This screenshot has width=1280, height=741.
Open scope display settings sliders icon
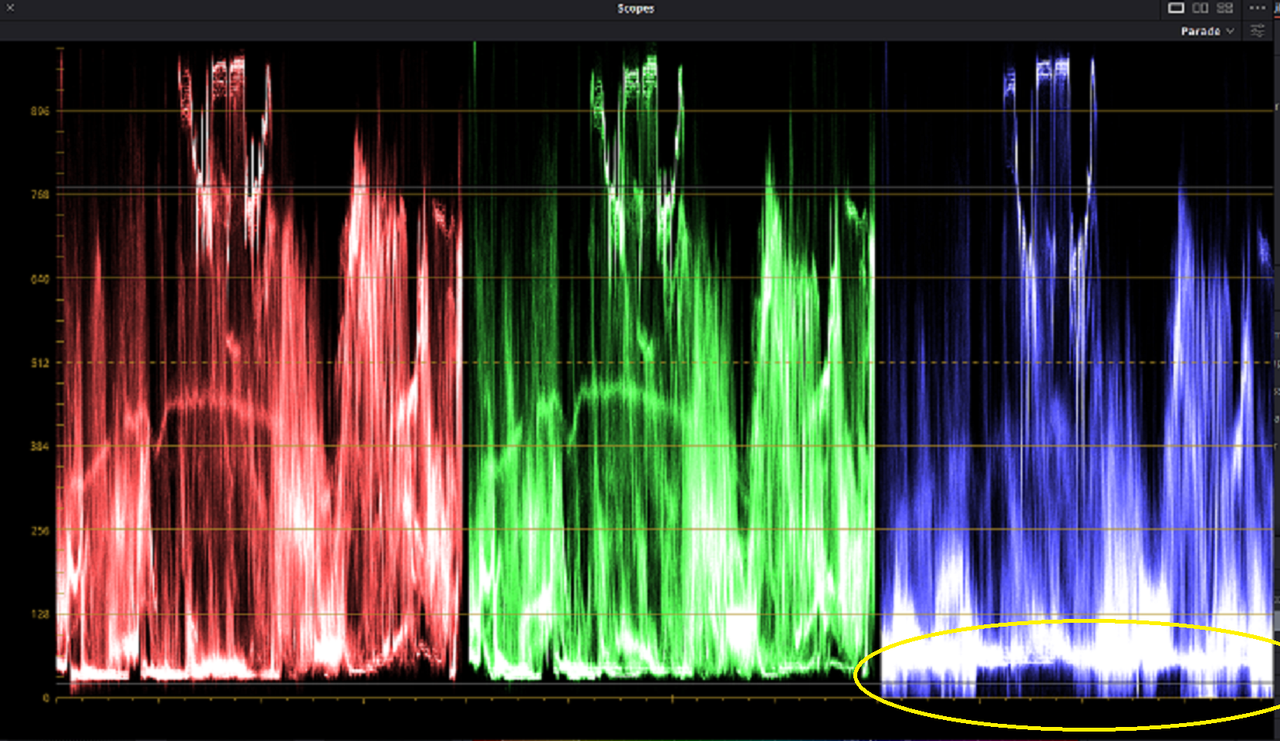click(x=1258, y=31)
